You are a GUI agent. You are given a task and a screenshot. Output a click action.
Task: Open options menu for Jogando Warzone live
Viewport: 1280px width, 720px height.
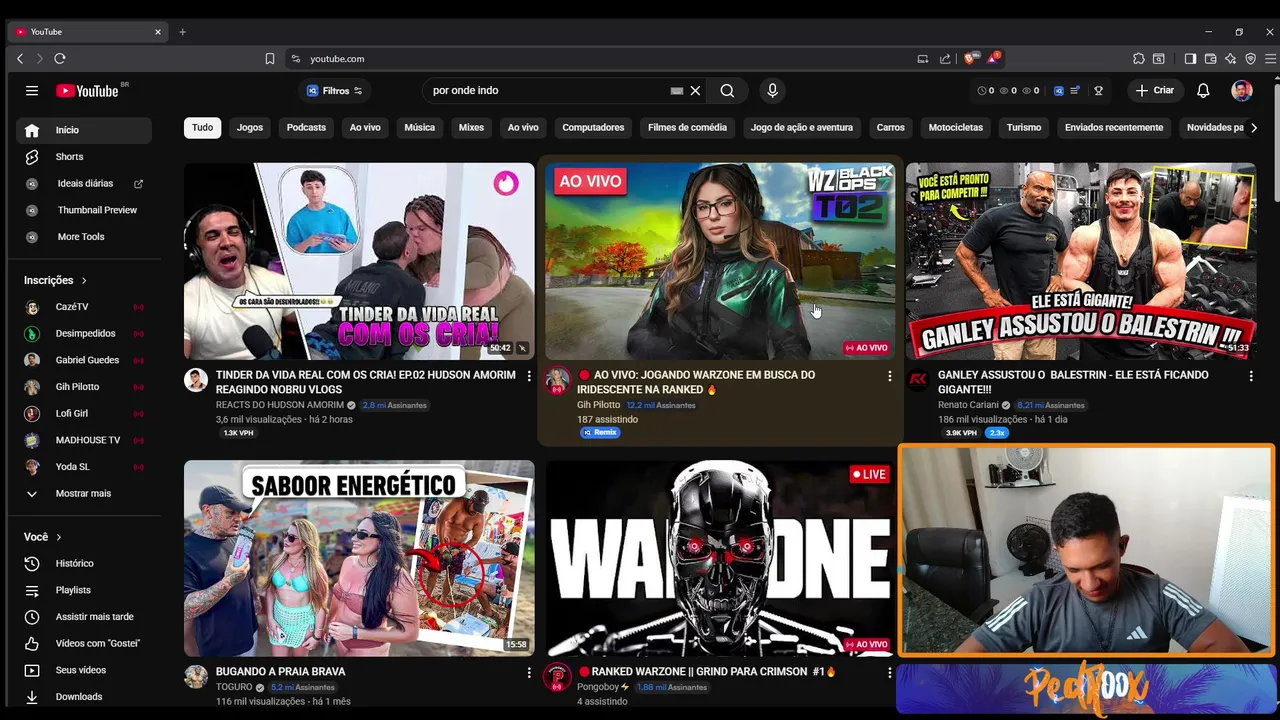click(x=890, y=376)
